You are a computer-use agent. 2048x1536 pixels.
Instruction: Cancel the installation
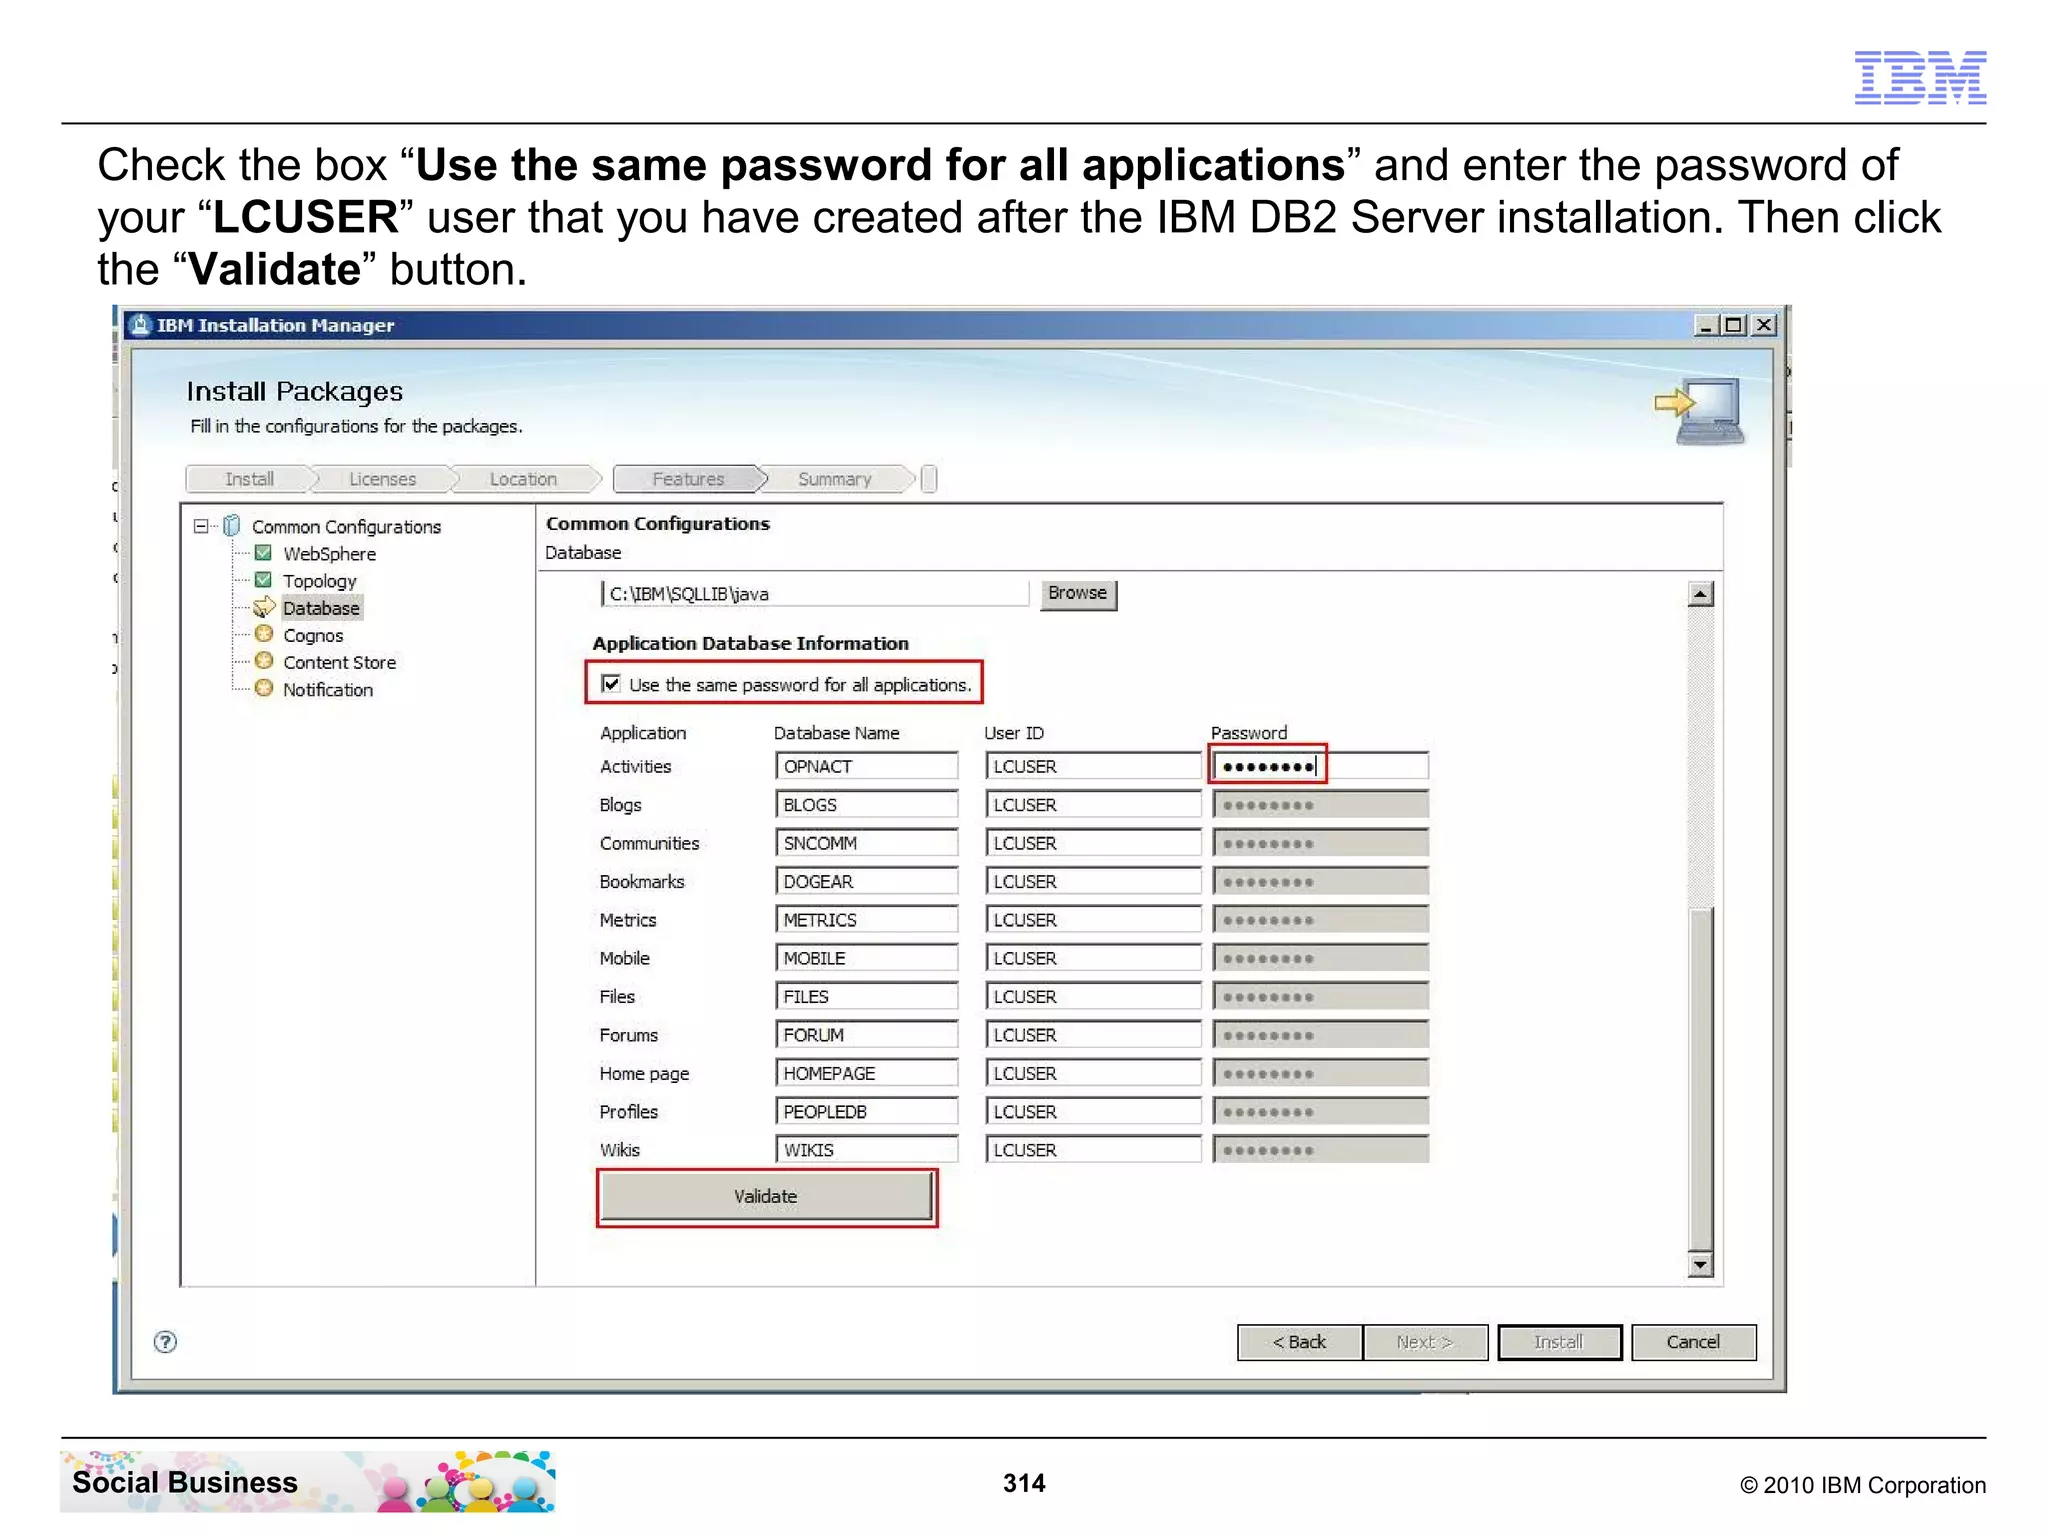coord(1693,1342)
